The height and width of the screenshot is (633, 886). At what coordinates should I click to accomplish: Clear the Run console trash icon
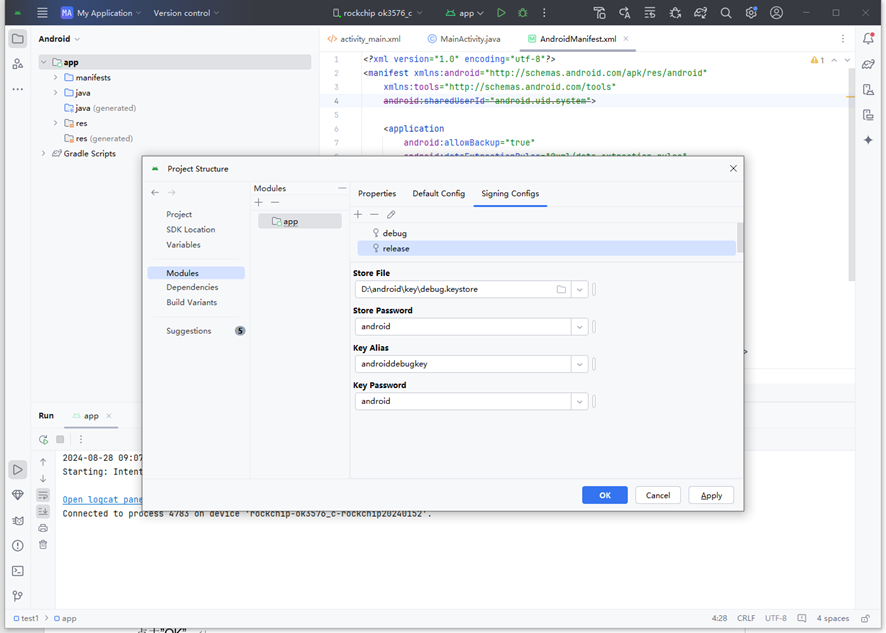[43, 545]
